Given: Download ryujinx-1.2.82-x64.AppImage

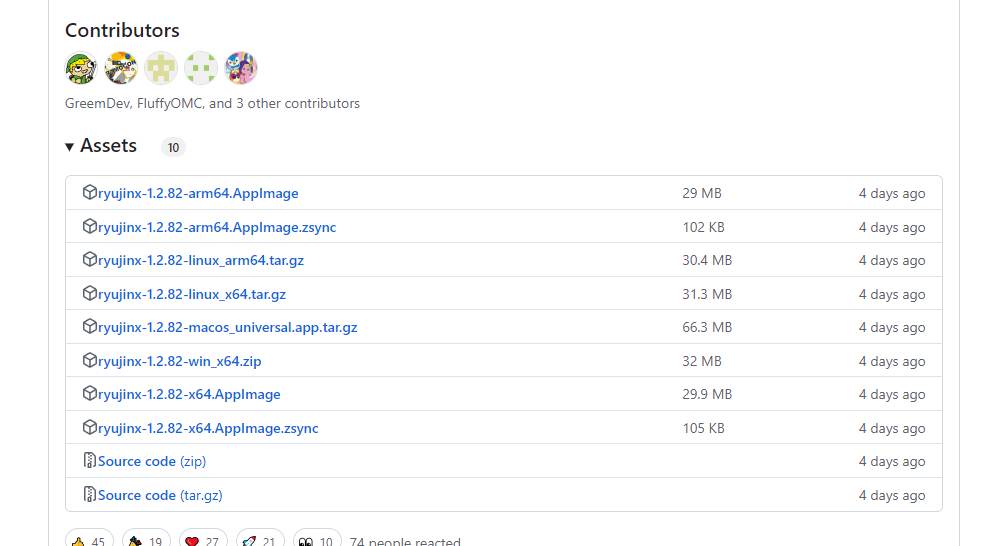Looking at the screenshot, I should 189,394.
